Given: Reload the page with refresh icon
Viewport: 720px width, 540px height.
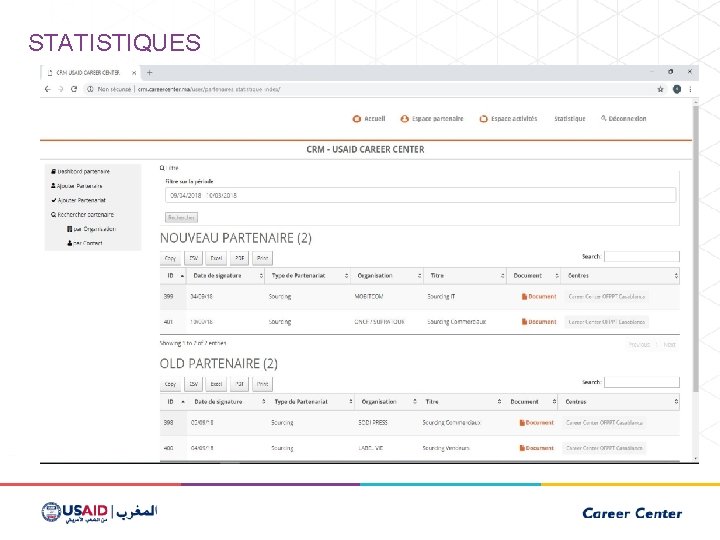Looking at the screenshot, I should tap(74, 89).
